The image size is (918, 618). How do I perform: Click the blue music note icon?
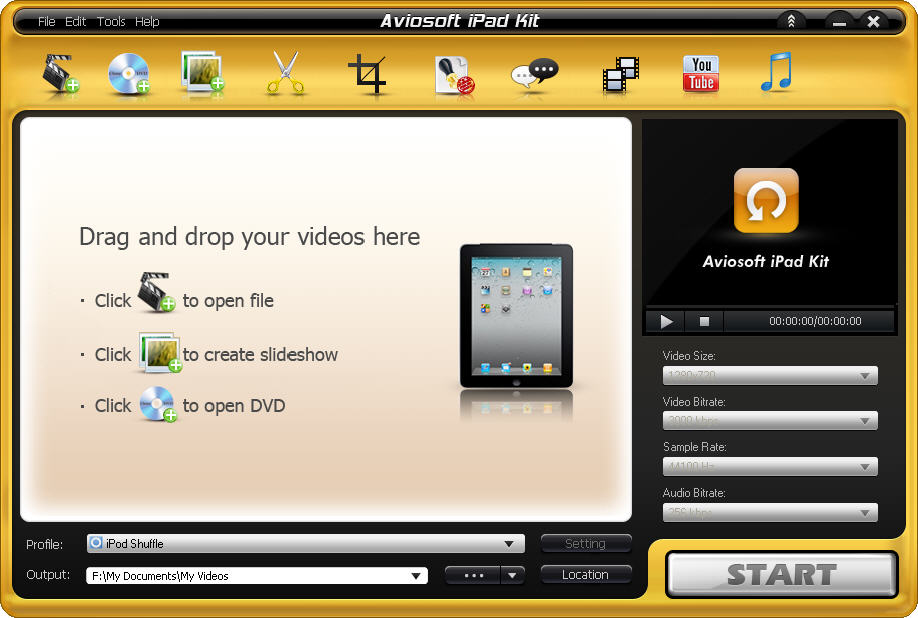[x=777, y=72]
